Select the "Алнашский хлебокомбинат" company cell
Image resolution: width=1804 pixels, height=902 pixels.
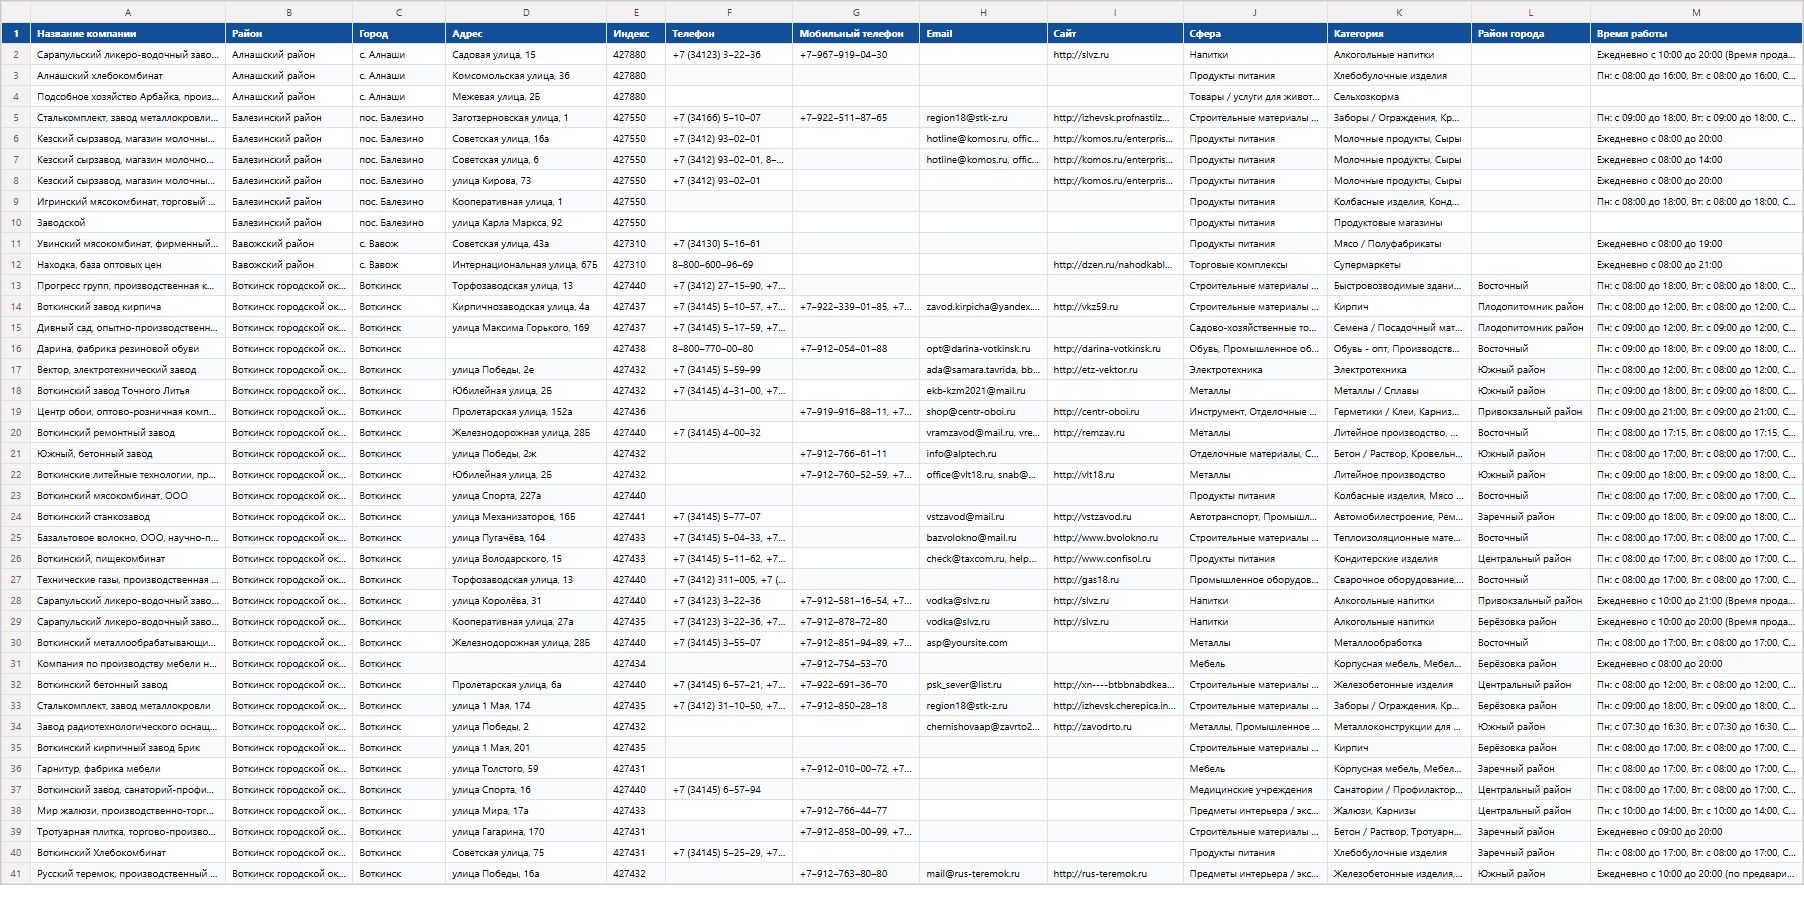tap(128, 76)
